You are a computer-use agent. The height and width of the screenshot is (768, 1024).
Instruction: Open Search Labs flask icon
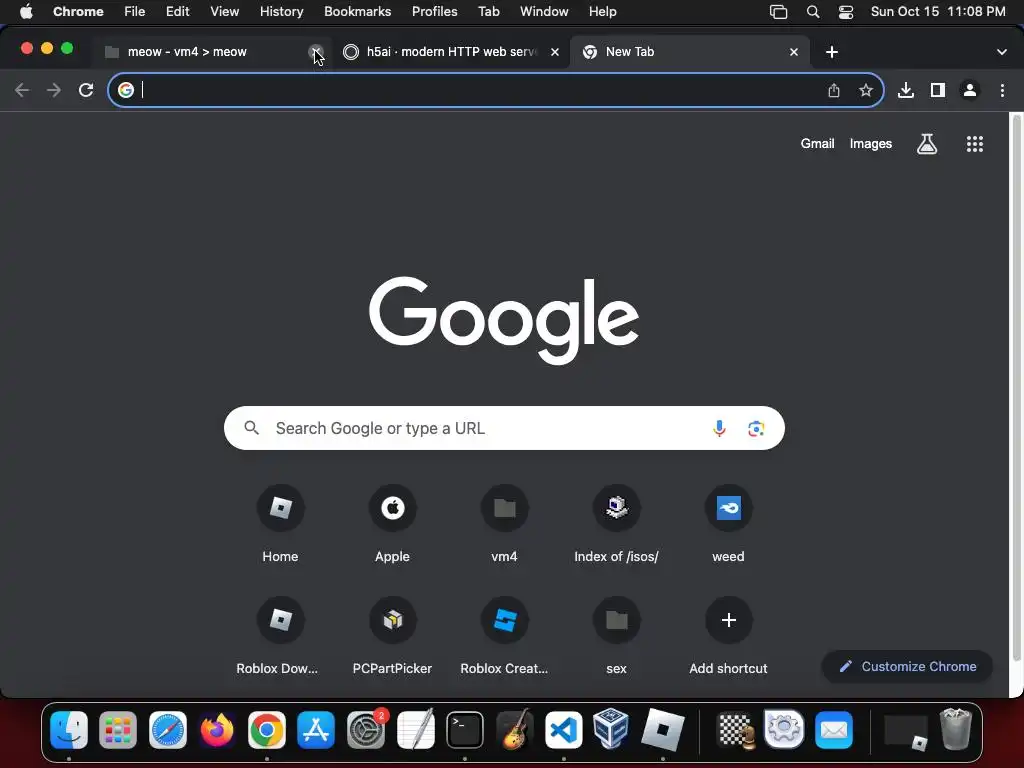pos(927,144)
